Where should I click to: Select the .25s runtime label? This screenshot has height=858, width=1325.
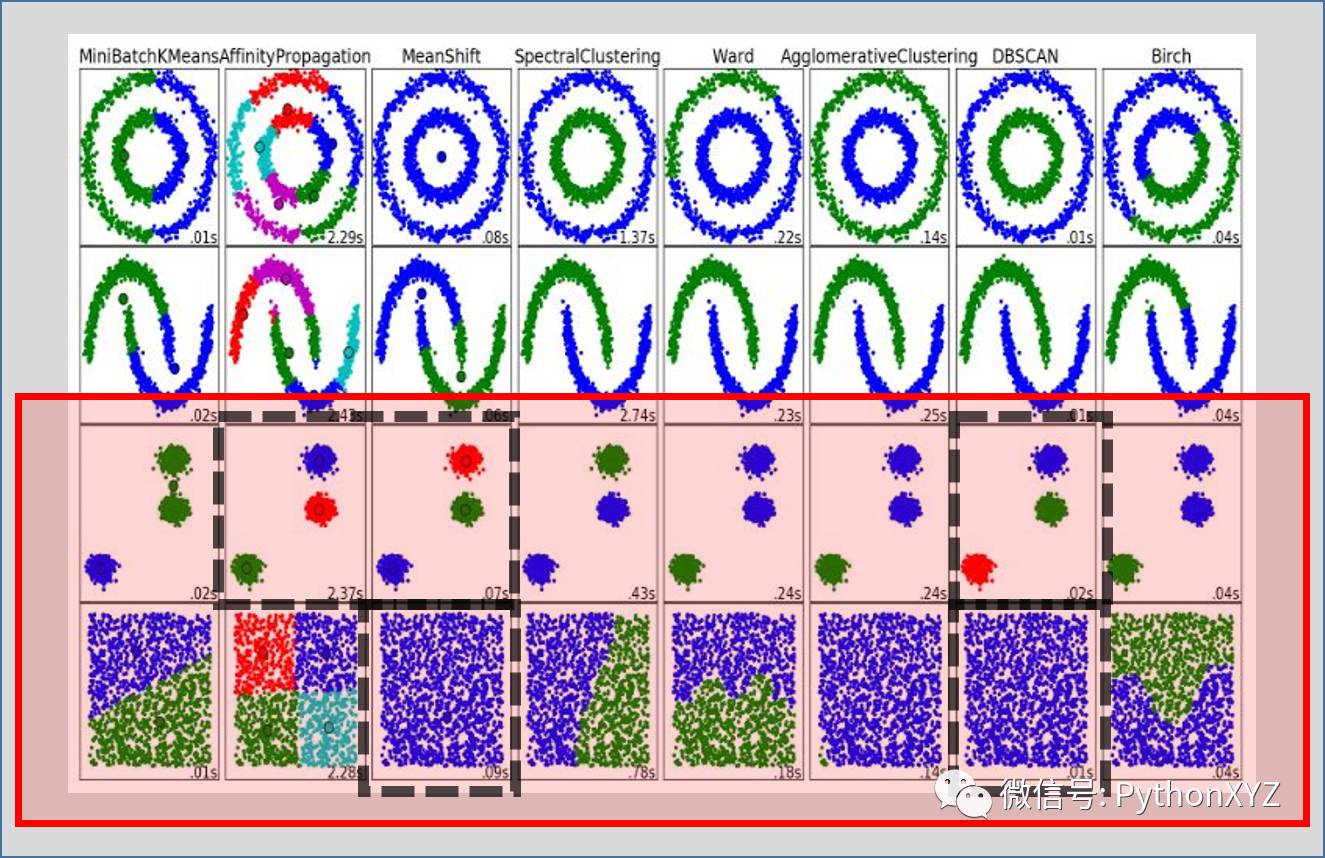click(934, 415)
